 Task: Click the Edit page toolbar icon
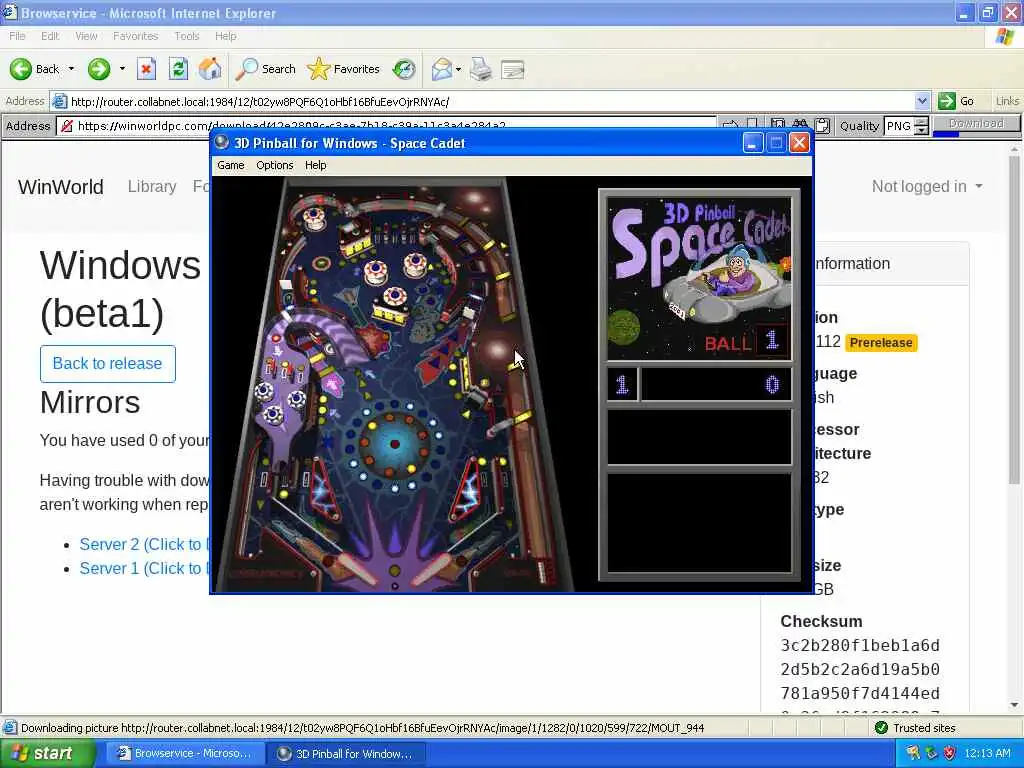pyautogui.click(x=513, y=69)
